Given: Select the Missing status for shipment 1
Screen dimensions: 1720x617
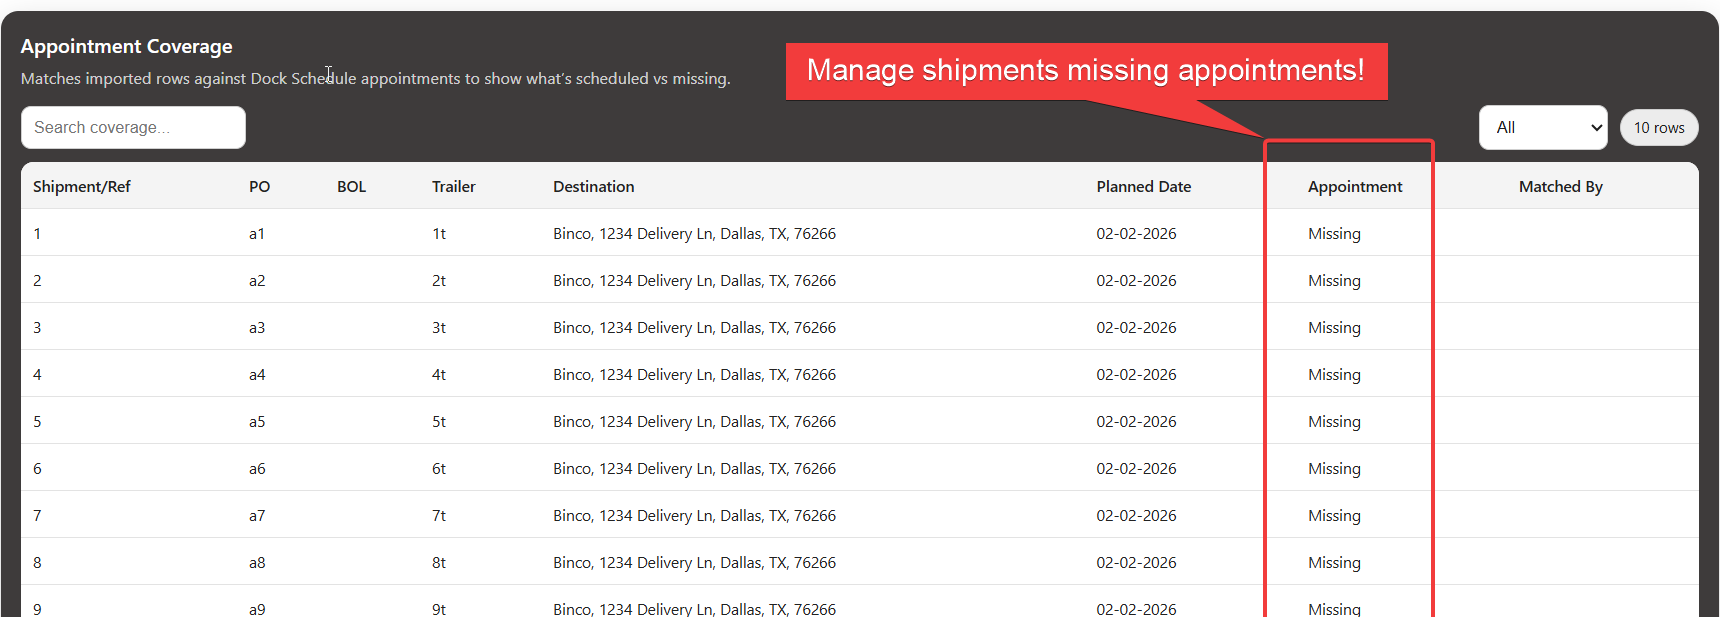Looking at the screenshot, I should [1334, 234].
